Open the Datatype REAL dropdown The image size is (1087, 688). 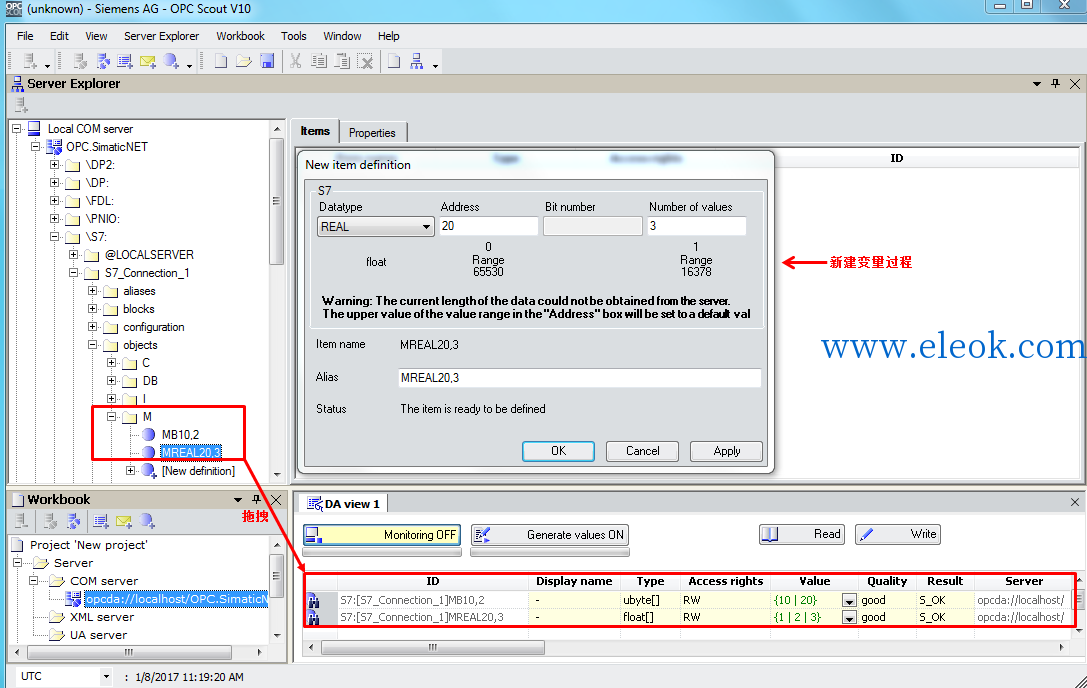pos(426,227)
